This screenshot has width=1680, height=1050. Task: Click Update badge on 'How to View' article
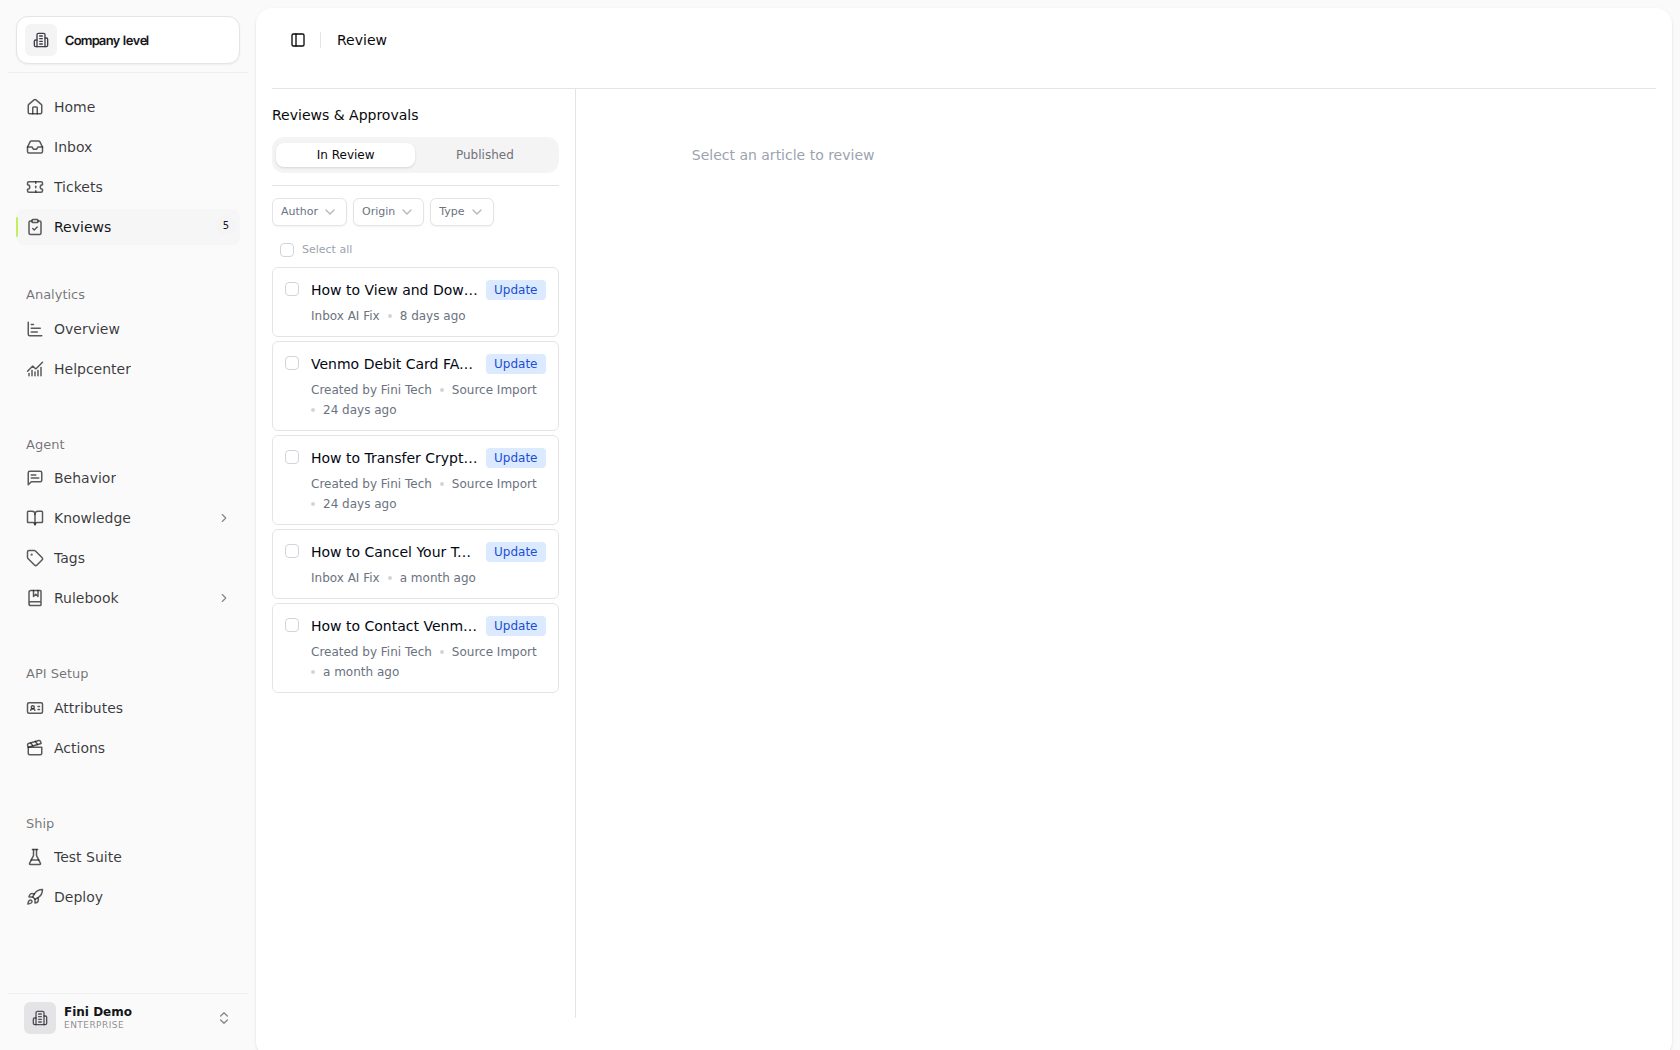[516, 290]
